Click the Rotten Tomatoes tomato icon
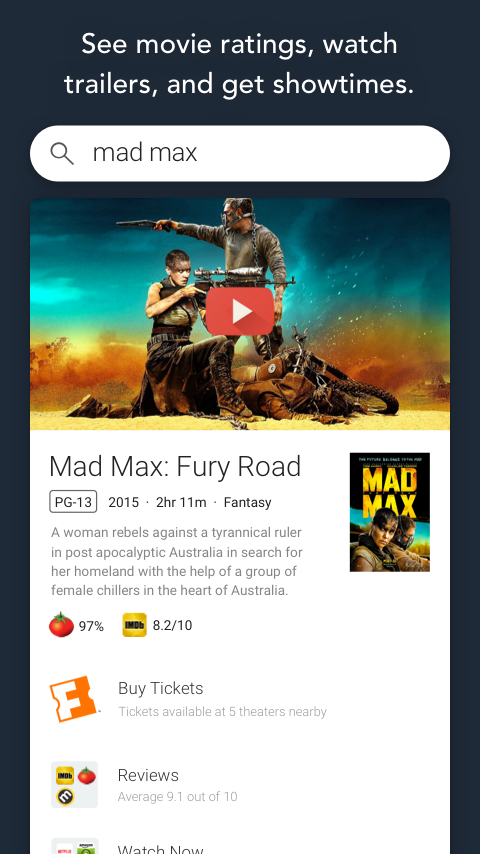480x854 pixels. pos(61,625)
